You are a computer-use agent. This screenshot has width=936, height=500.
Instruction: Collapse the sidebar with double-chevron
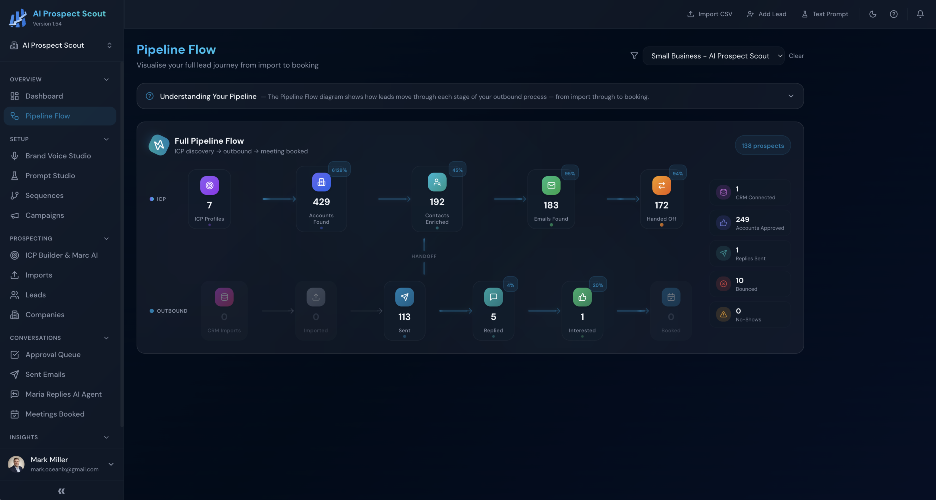[x=61, y=491]
